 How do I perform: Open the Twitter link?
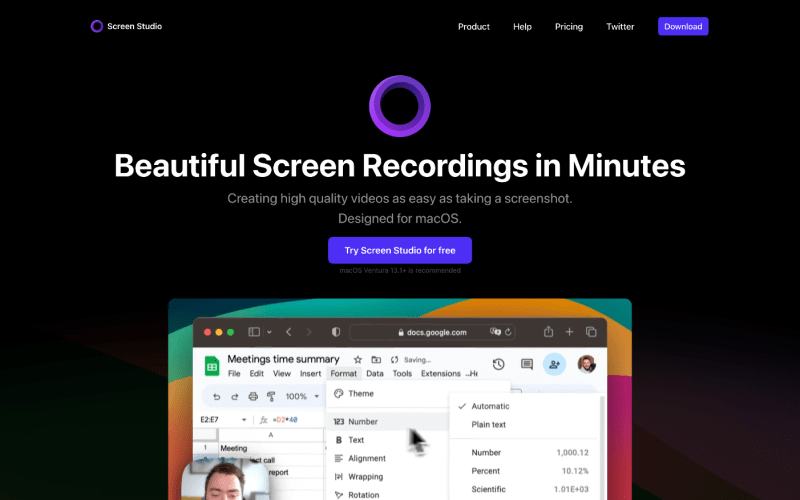click(x=620, y=27)
